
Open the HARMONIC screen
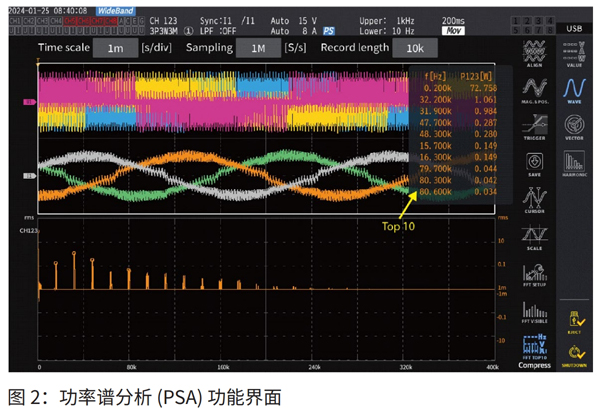574,165
